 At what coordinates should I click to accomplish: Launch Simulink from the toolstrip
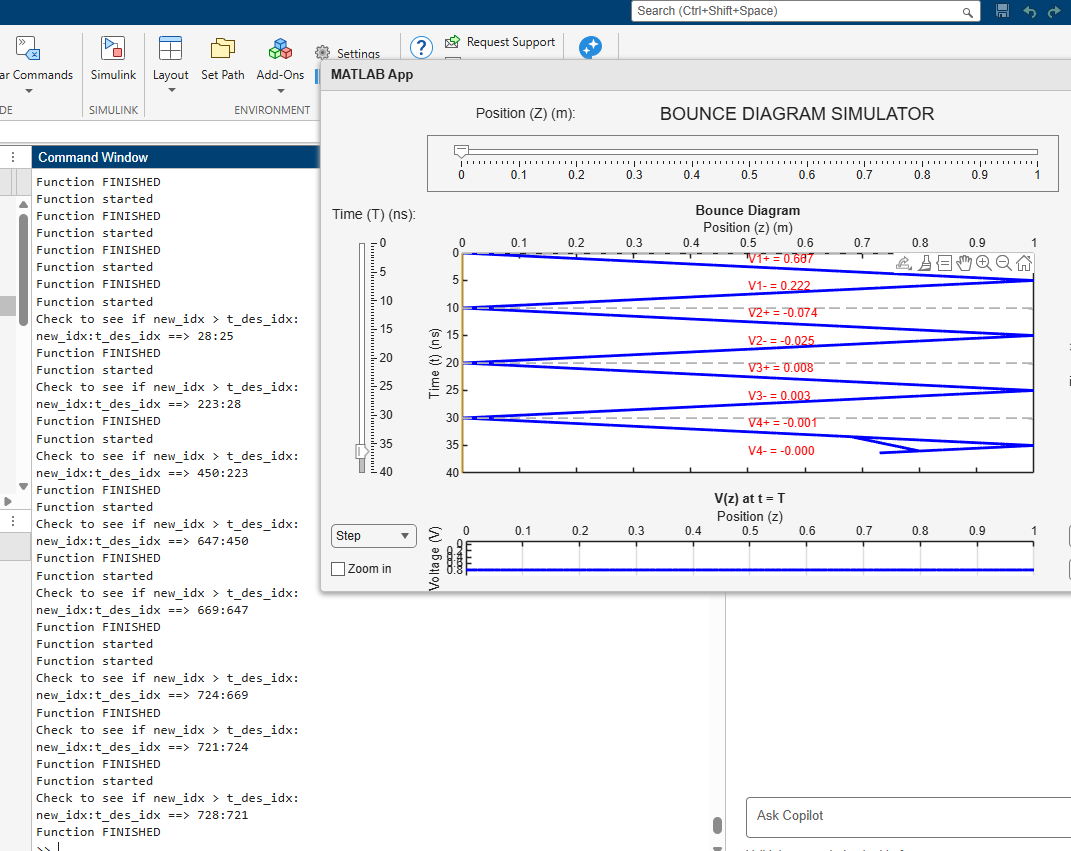pyautogui.click(x=113, y=59)
